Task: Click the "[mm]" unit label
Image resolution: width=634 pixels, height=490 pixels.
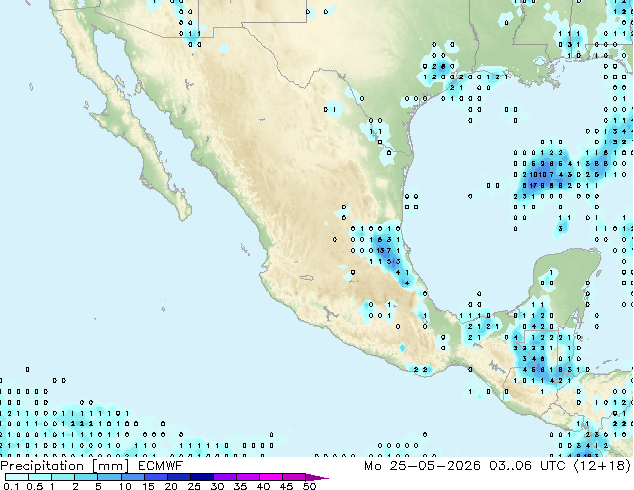Action: pyautogui.click(x=110, y=466)
